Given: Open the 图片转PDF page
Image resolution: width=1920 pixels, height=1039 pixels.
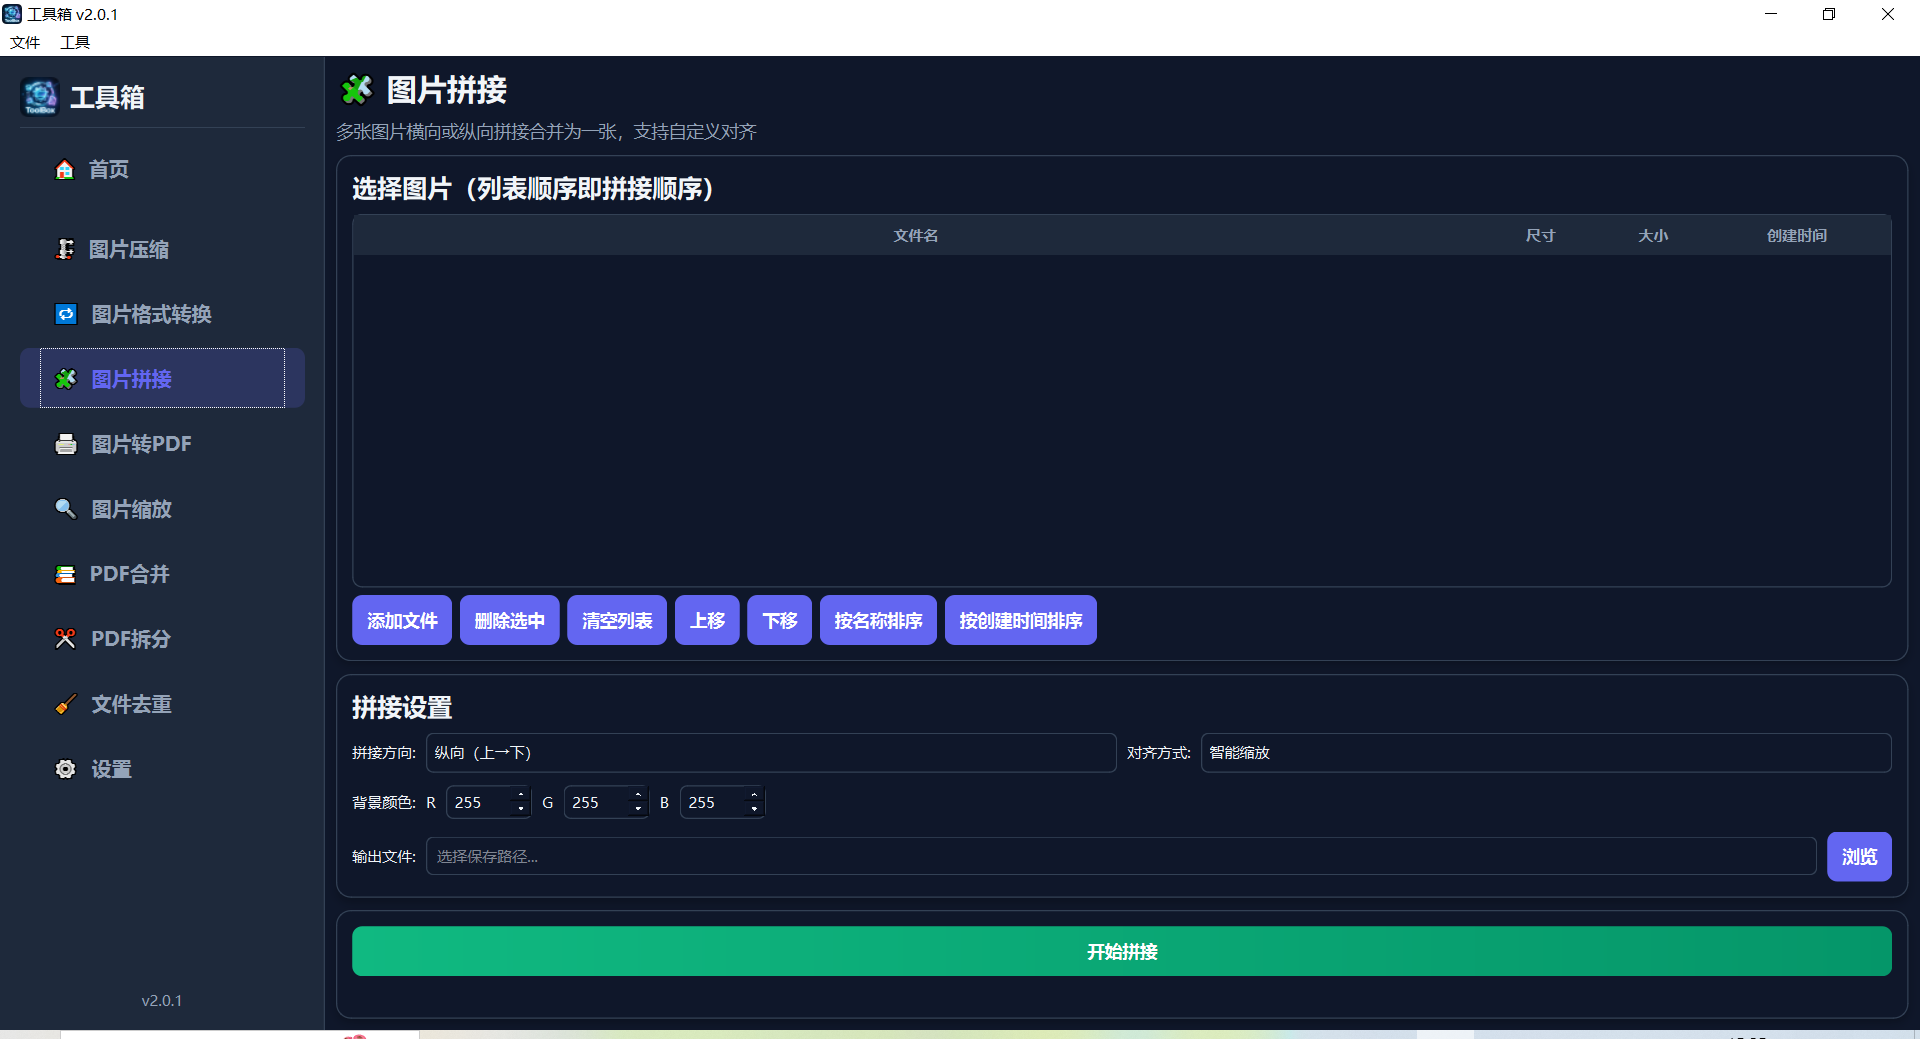Looking at the screenshot, I should (162, 444).
